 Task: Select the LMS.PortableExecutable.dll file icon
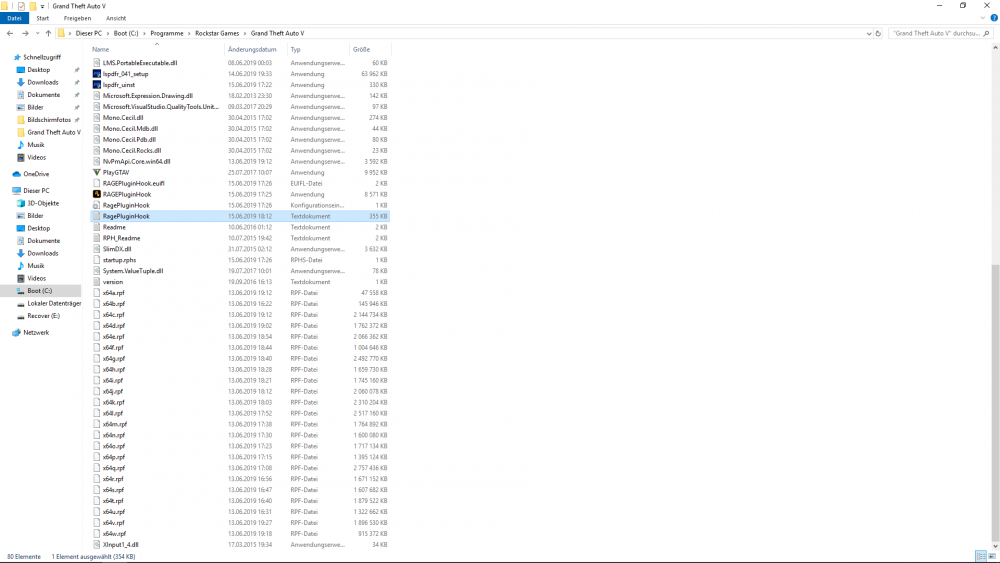(x=97, y=63)
